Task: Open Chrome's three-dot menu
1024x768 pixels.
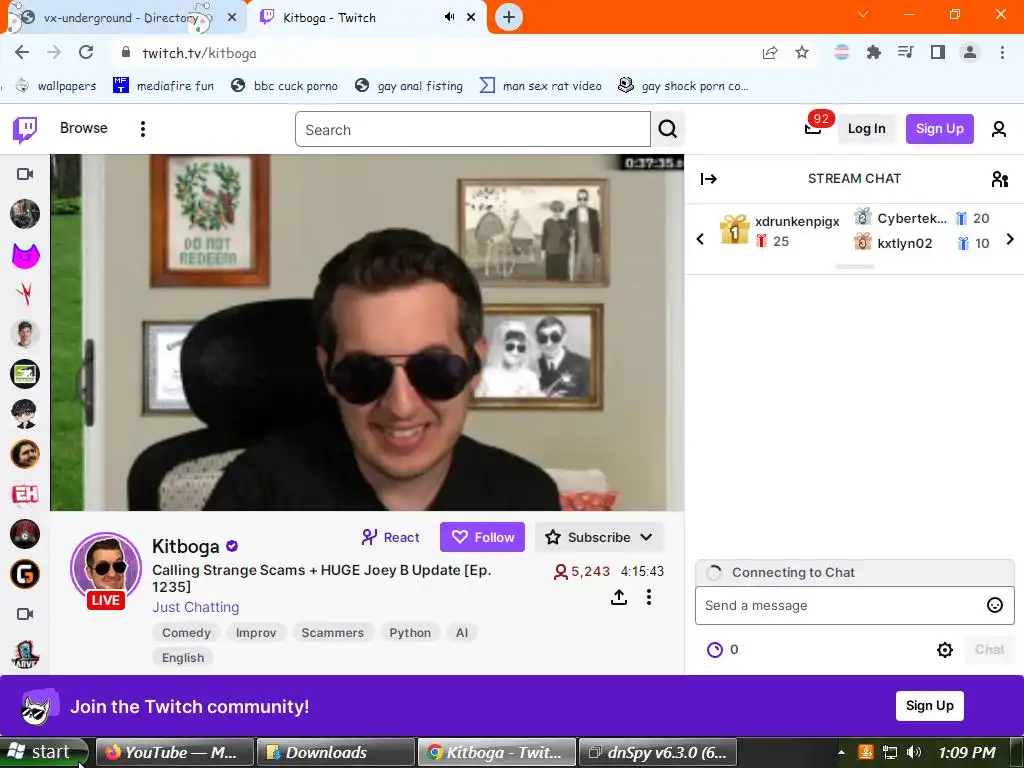Action: pyautogui.click(x=1002, y=53)
